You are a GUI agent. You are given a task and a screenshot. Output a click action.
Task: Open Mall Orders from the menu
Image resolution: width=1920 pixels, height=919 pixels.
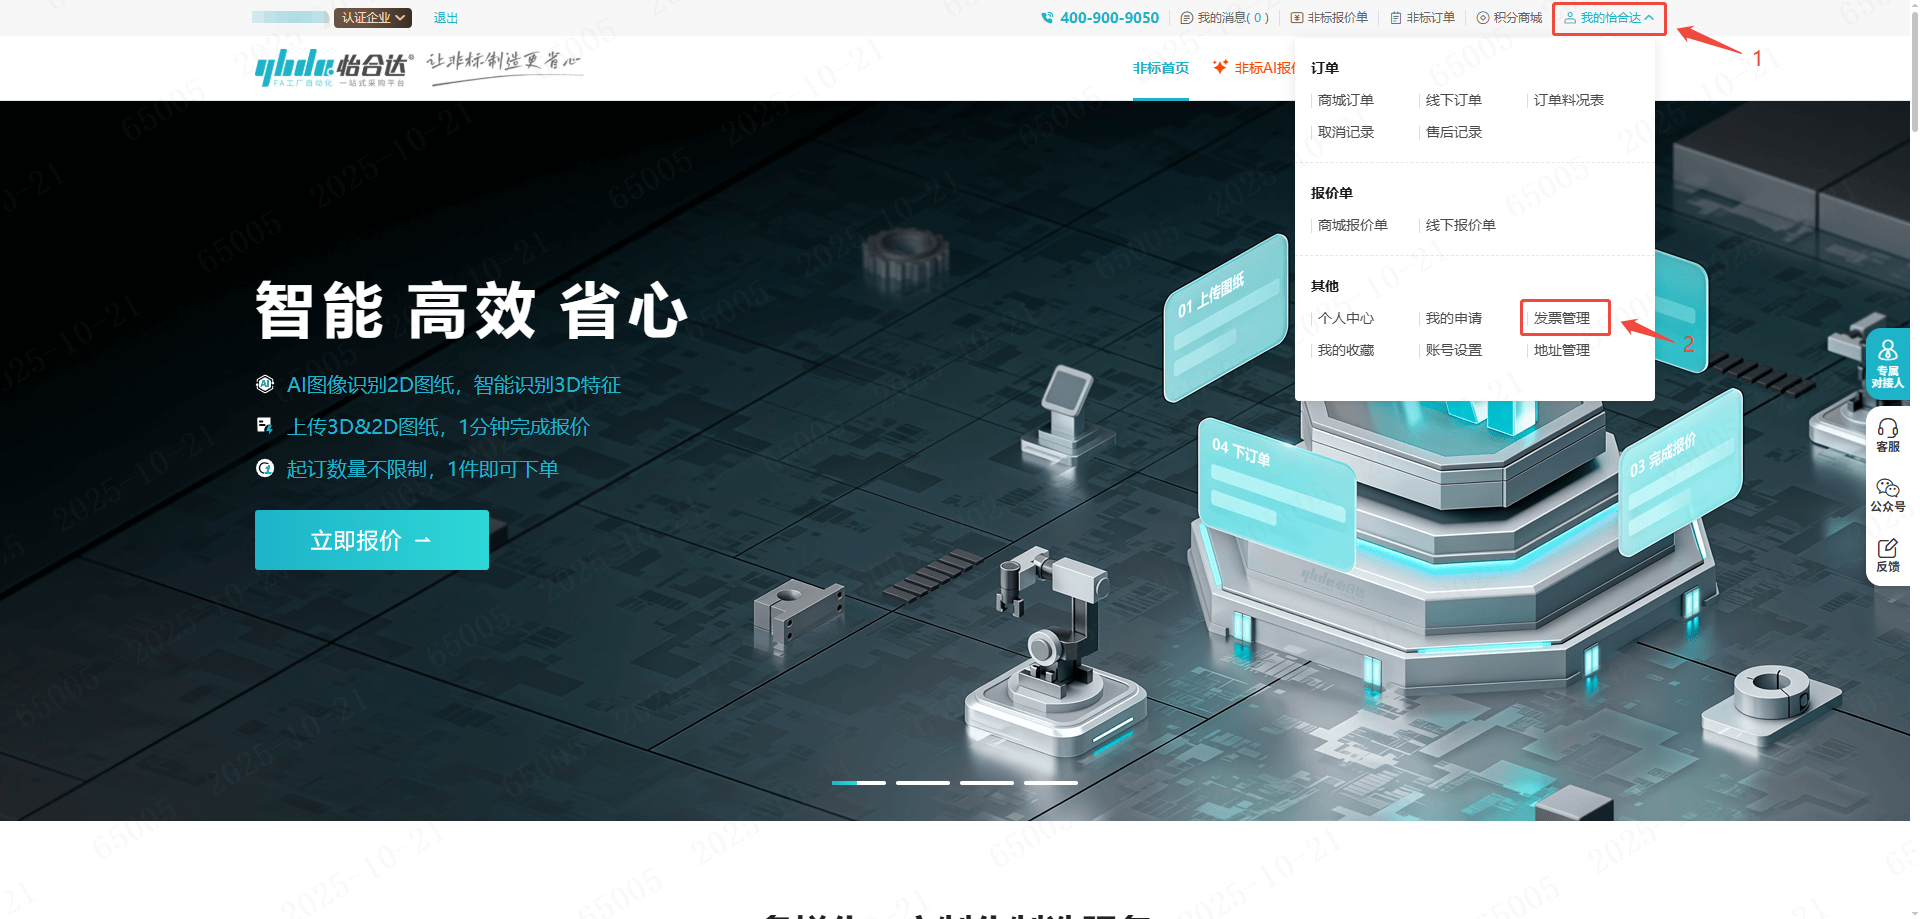(x=1346, y=100)
